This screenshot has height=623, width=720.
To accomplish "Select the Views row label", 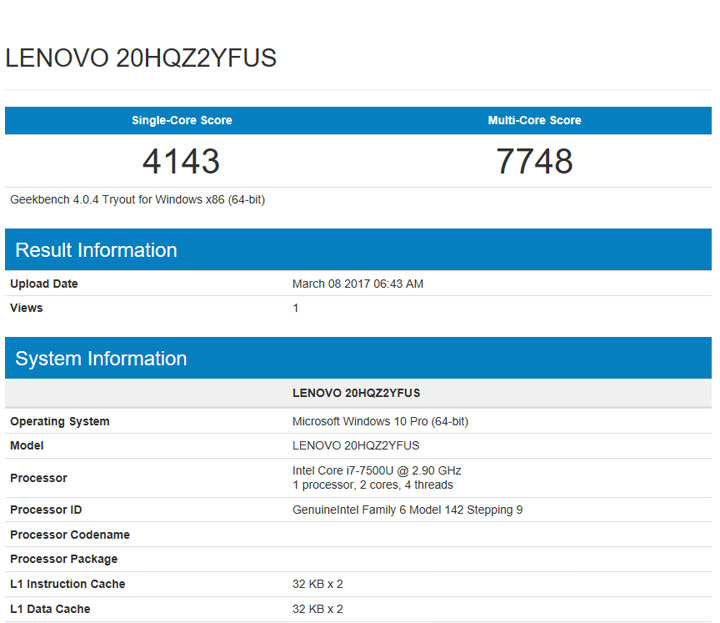I will tap(27, 308).
